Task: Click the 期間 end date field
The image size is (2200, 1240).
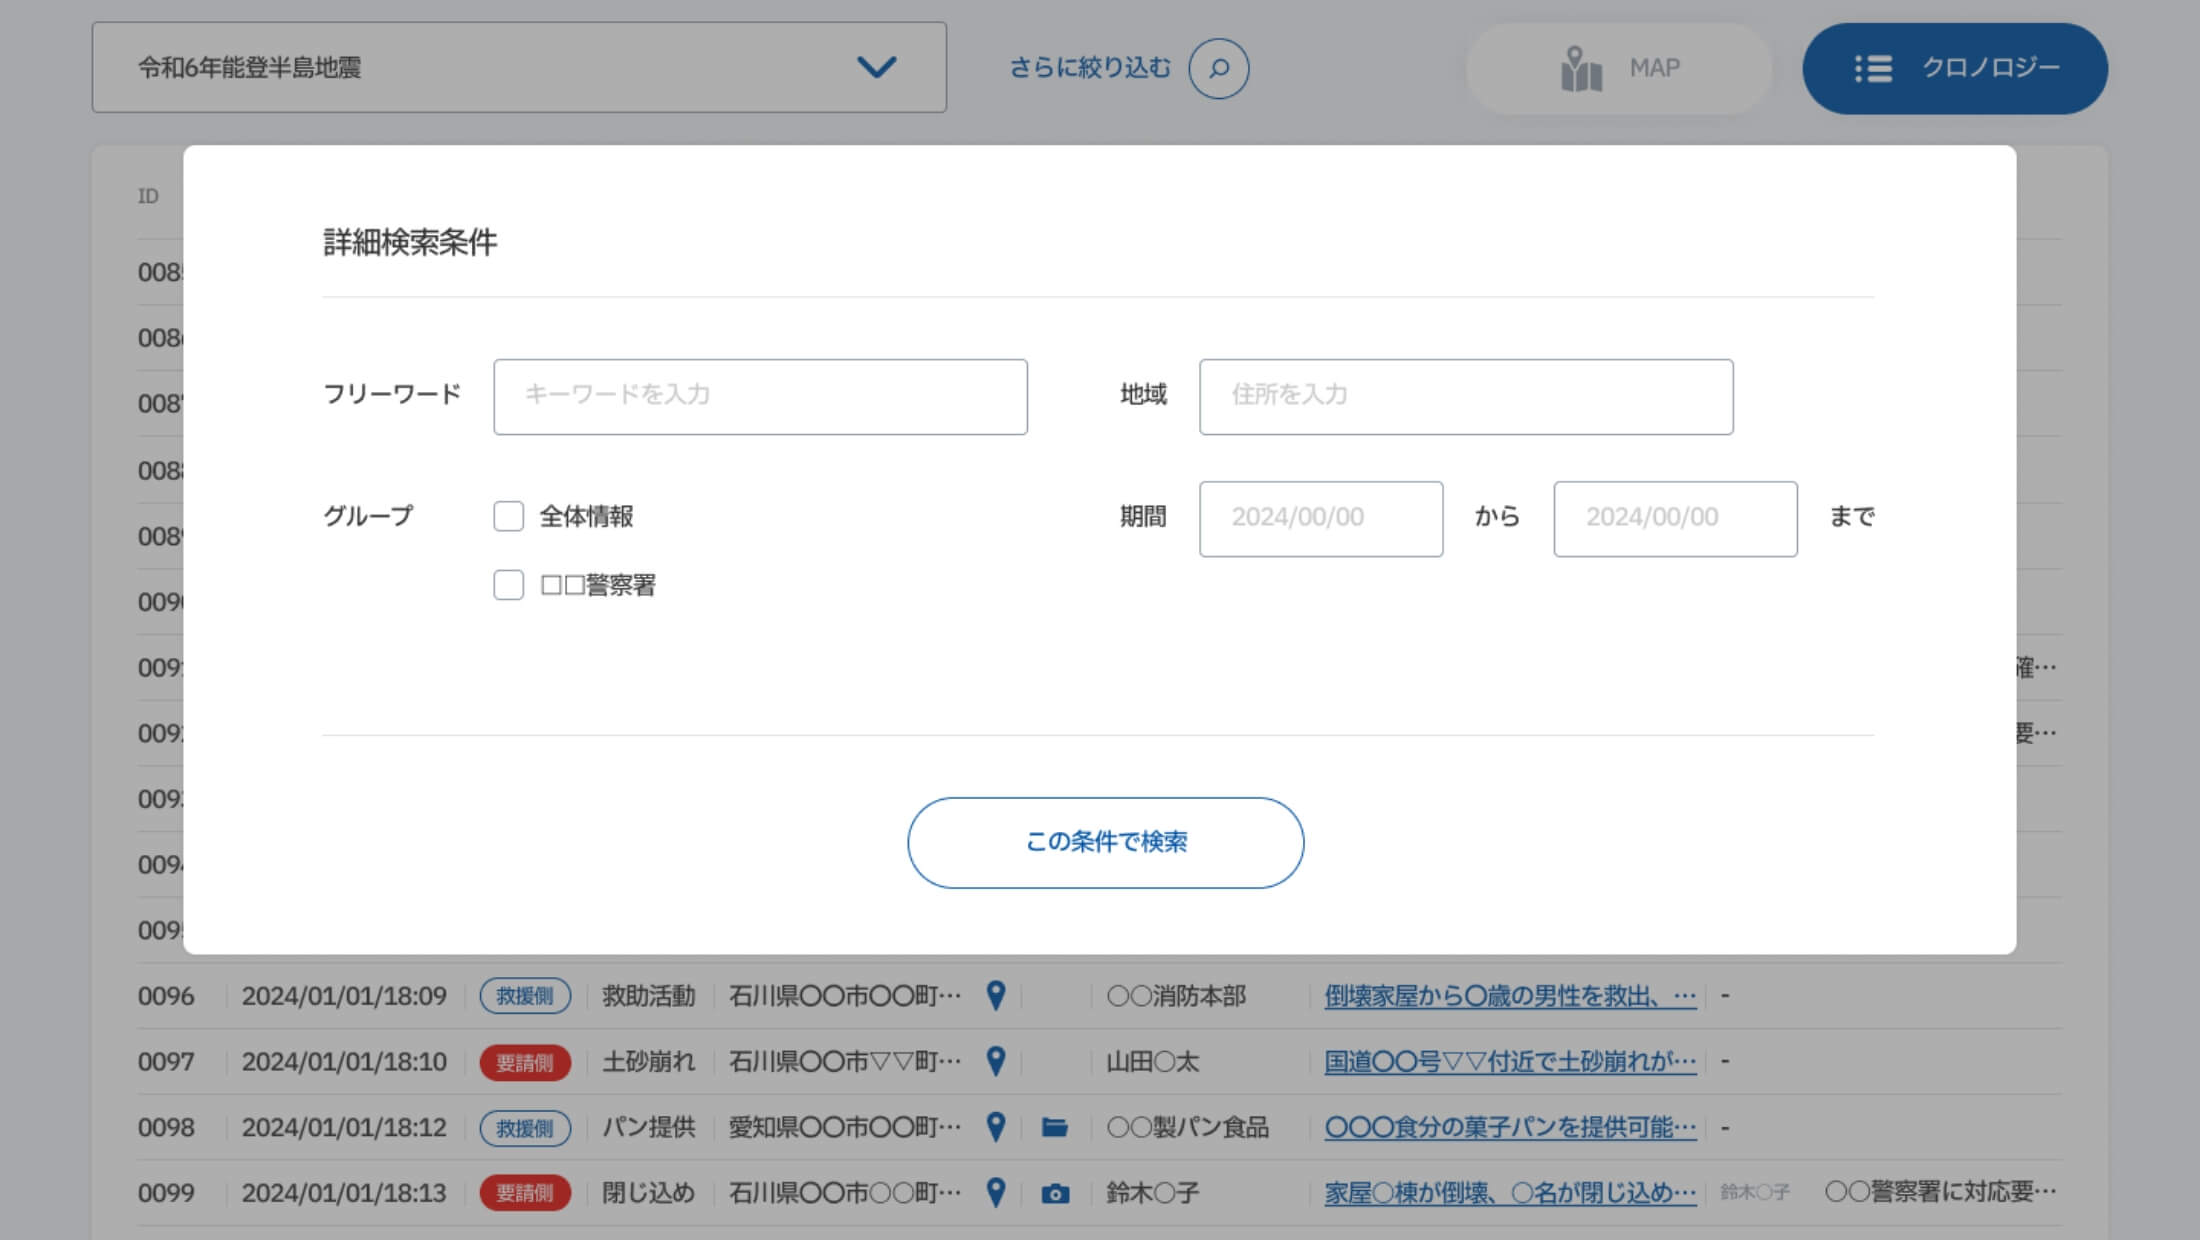Action: click(1674, 518)
